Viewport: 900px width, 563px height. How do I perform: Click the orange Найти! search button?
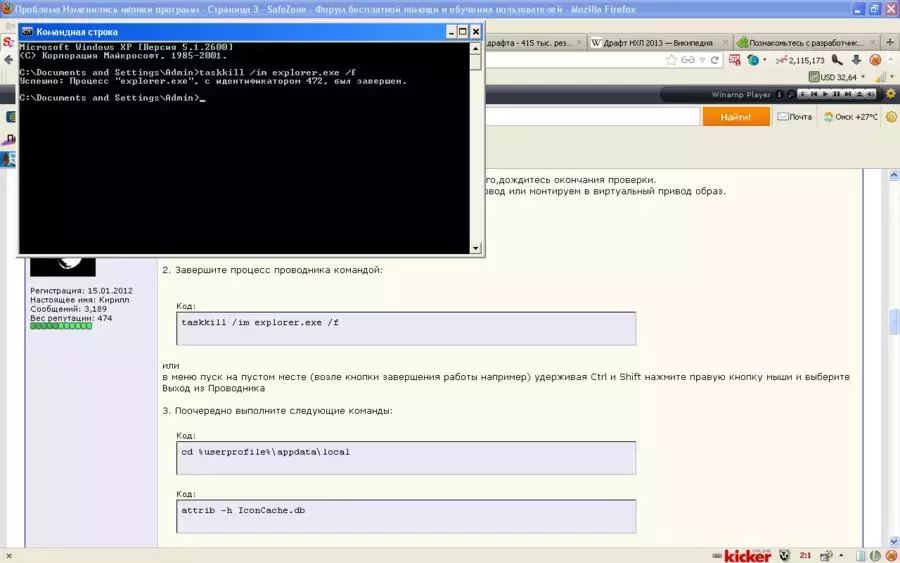tap(736, 117)
